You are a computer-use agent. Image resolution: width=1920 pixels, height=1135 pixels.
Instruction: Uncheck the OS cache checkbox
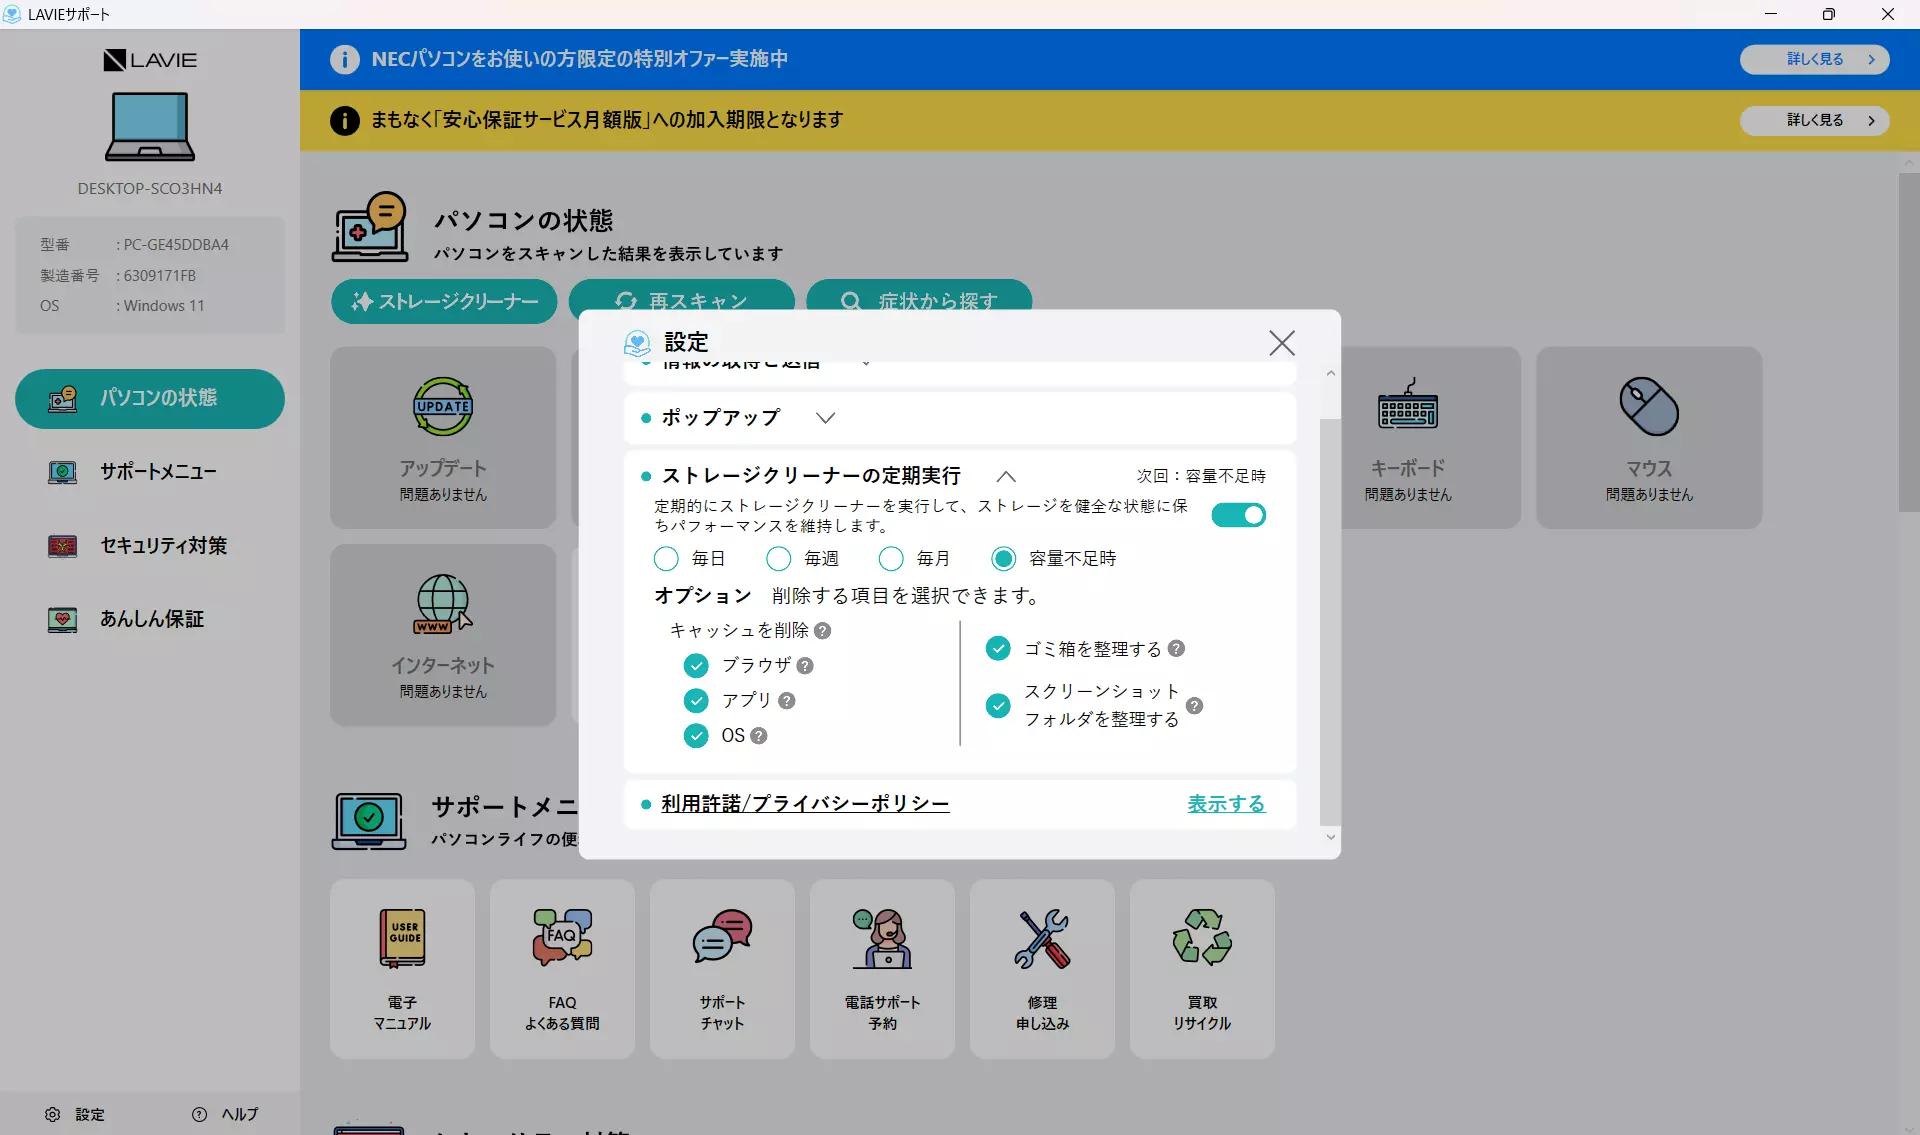[x=696, y=736]
